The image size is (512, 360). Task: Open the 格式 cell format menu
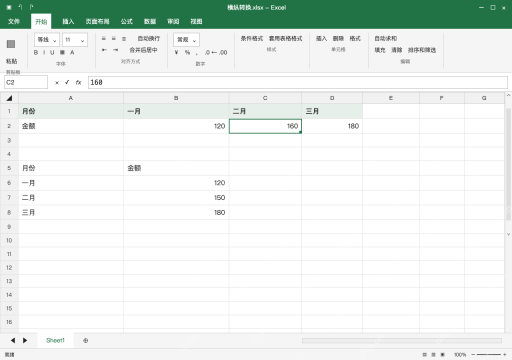click(x=355, y=39)
